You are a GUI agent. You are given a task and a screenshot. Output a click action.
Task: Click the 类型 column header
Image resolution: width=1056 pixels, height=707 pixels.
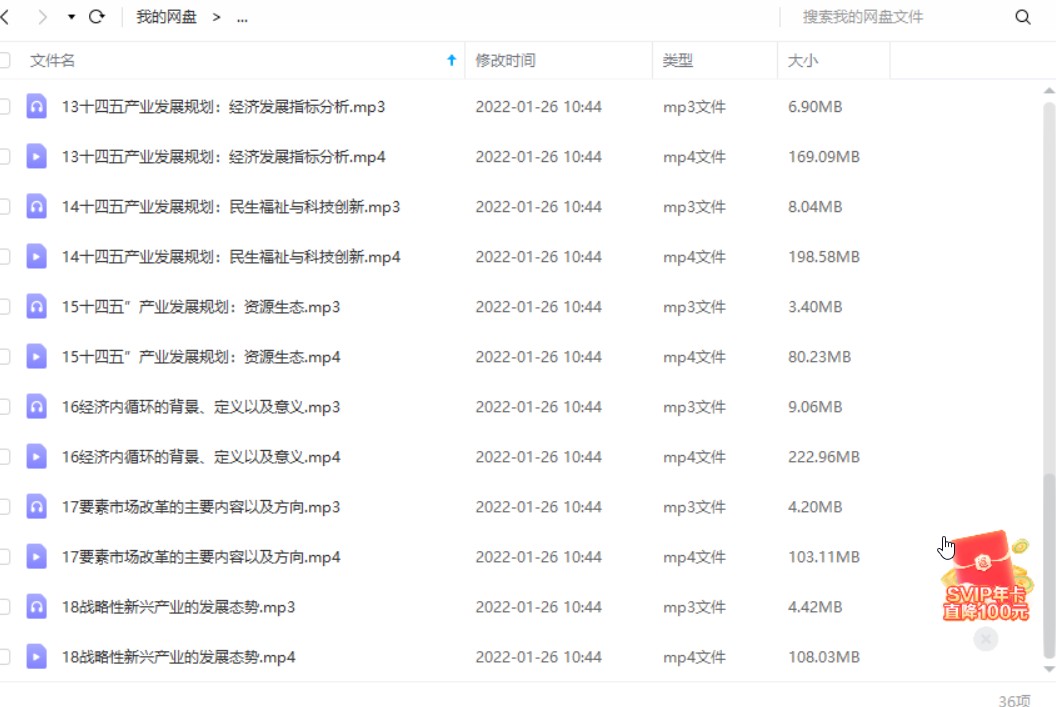pos(677,60)
